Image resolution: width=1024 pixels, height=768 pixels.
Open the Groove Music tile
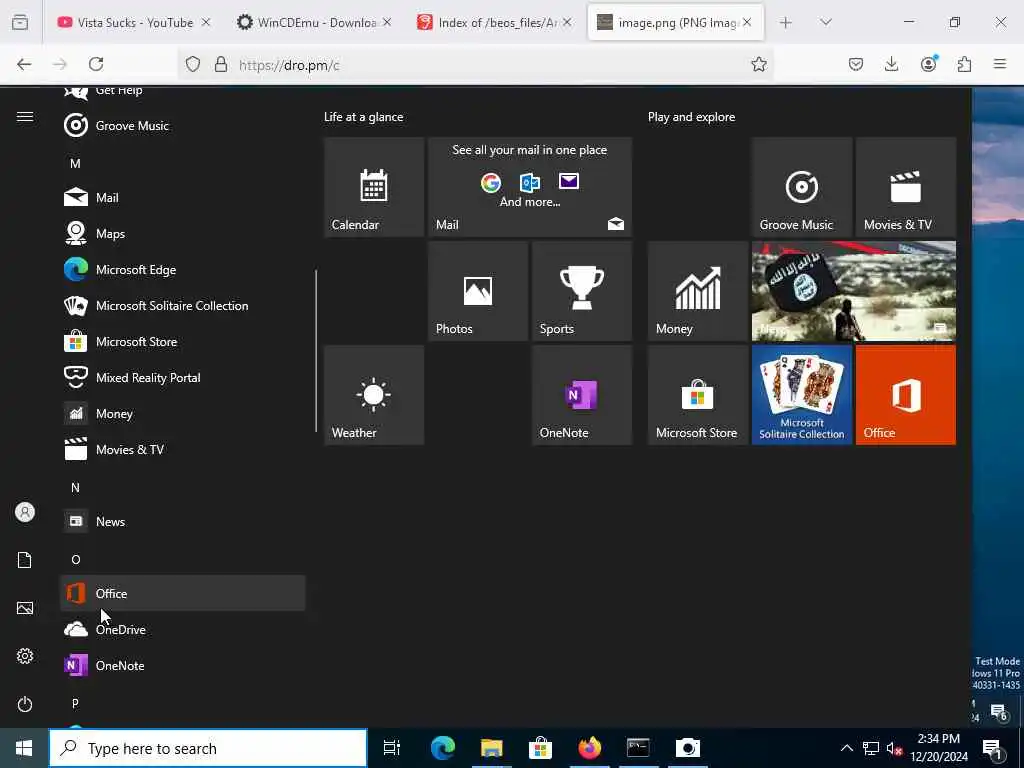(x=802, y=187)
